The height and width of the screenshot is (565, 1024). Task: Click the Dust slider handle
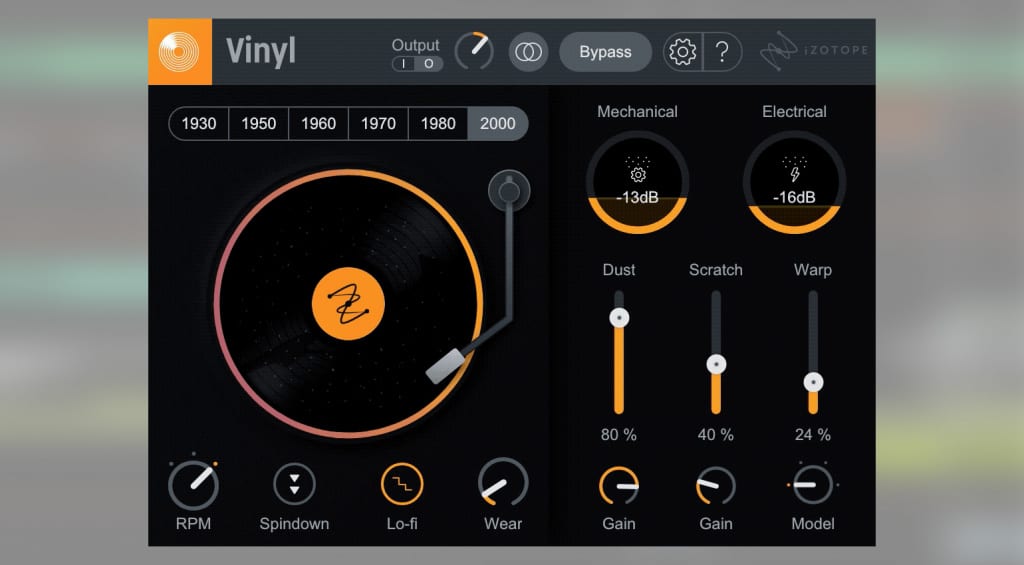pyautogui.click(x=619, y=317)
